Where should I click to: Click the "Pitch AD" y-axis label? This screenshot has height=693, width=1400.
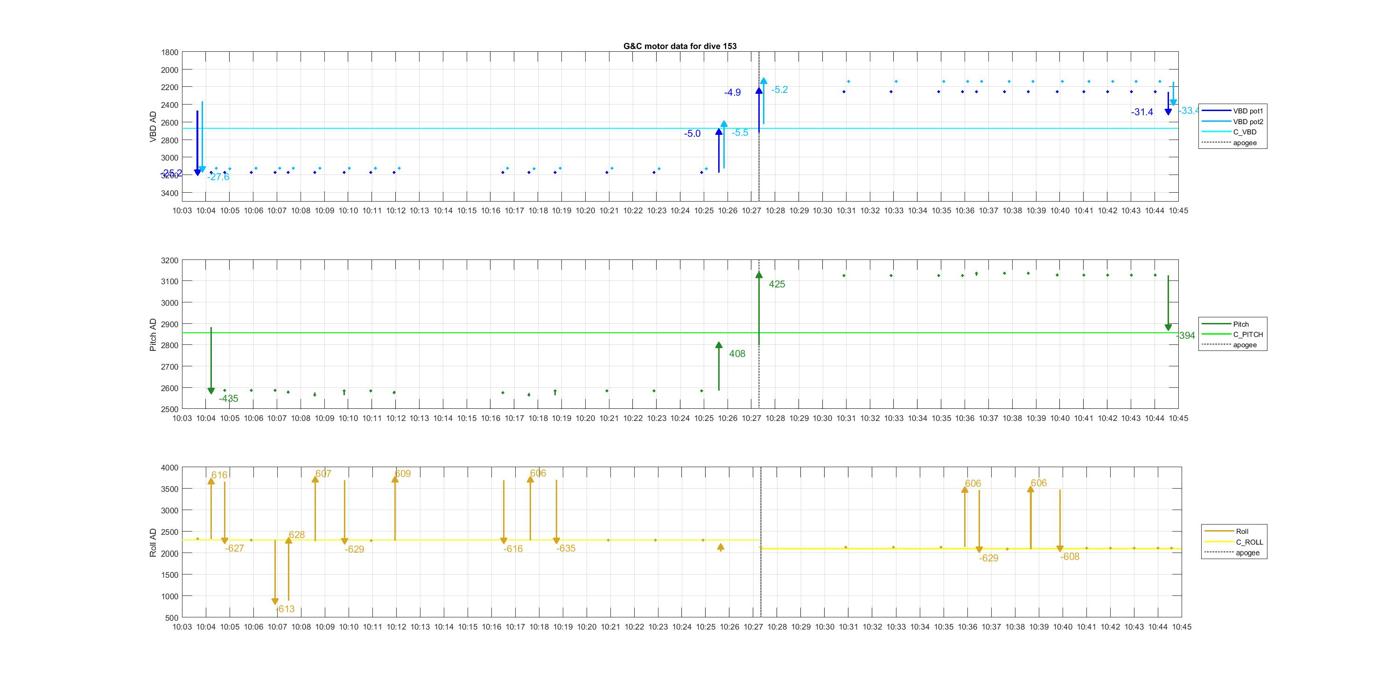[x=153, y=334]
